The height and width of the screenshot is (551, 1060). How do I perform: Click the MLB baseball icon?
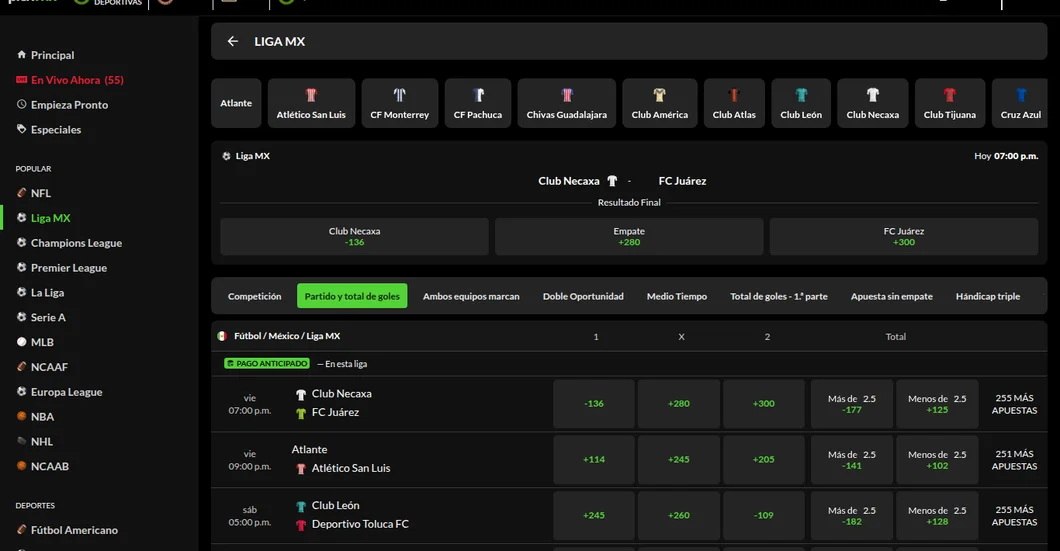[22, 342]
